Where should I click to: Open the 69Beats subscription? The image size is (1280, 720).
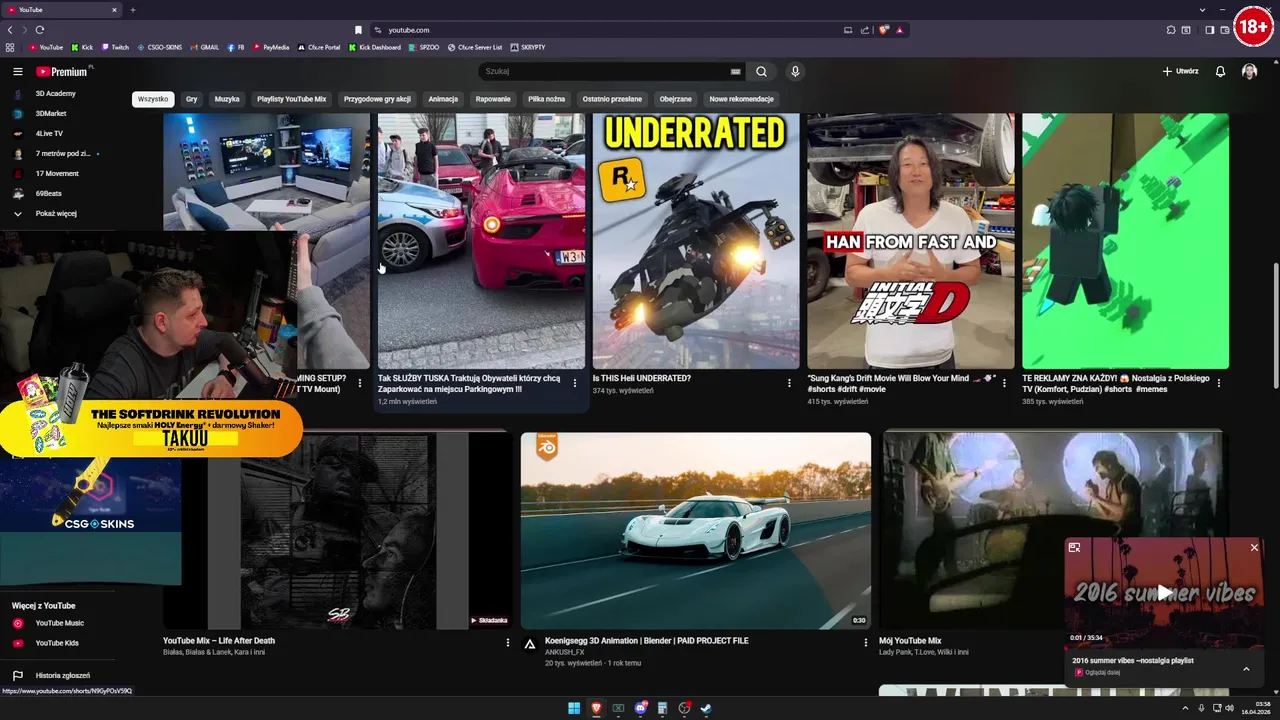pos(58,193)
